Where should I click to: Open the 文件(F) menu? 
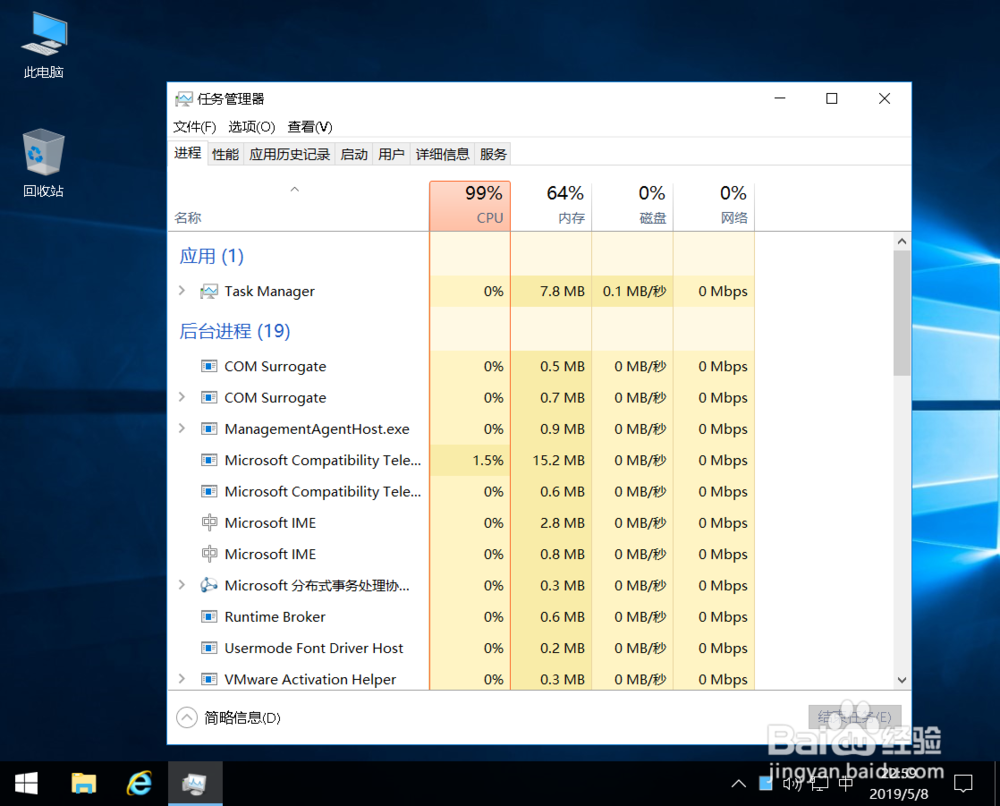click(x=195, y=127)
